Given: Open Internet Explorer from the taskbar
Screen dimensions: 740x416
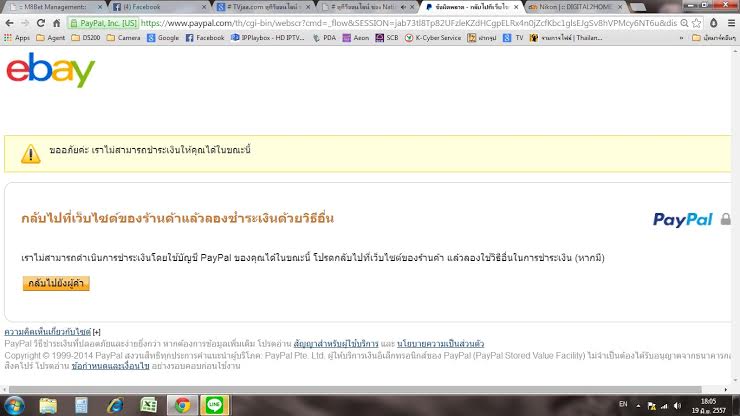Looking at the screenshot, I should click(x=115, y=406).
